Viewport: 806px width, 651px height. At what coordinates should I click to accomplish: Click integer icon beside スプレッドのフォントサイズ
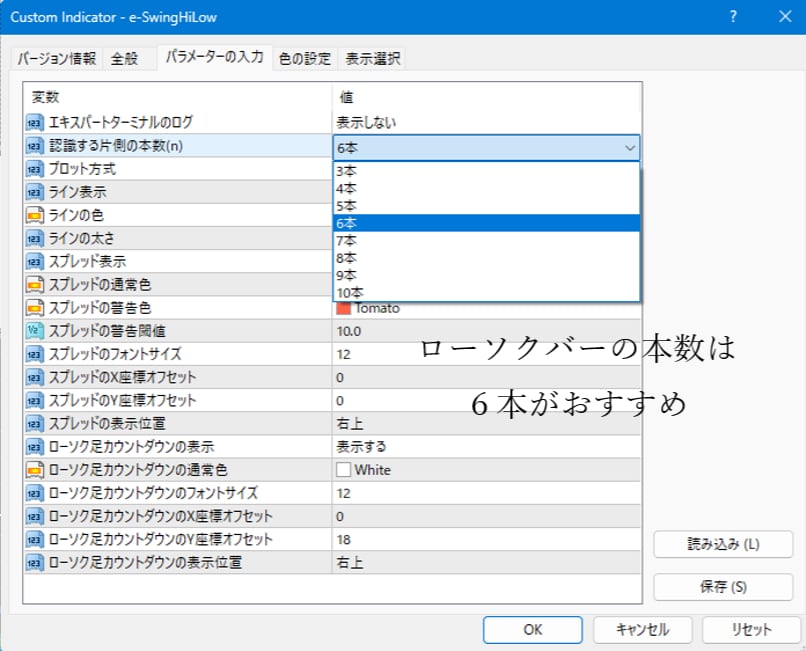click(34, 354)
